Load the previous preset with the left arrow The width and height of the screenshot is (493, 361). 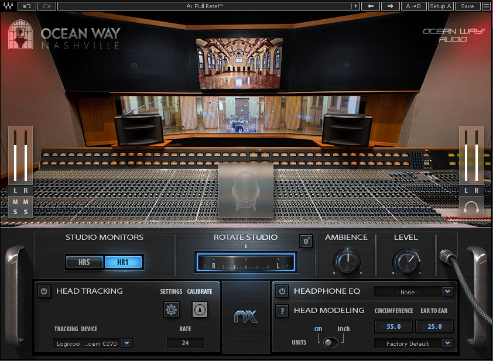(370, 6)
